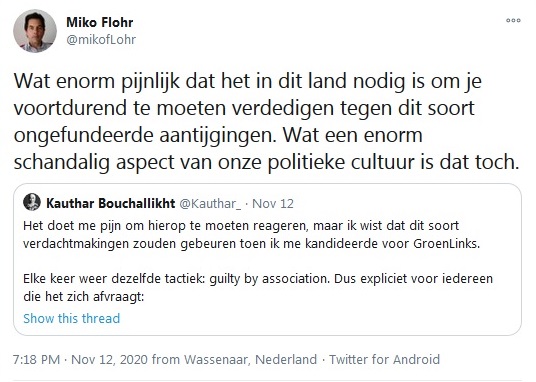The width and height of the screenshot is (536, 382).
Task: Open the Twitter for Android source link
Action: pyautogui.click(x=384, y=359)
